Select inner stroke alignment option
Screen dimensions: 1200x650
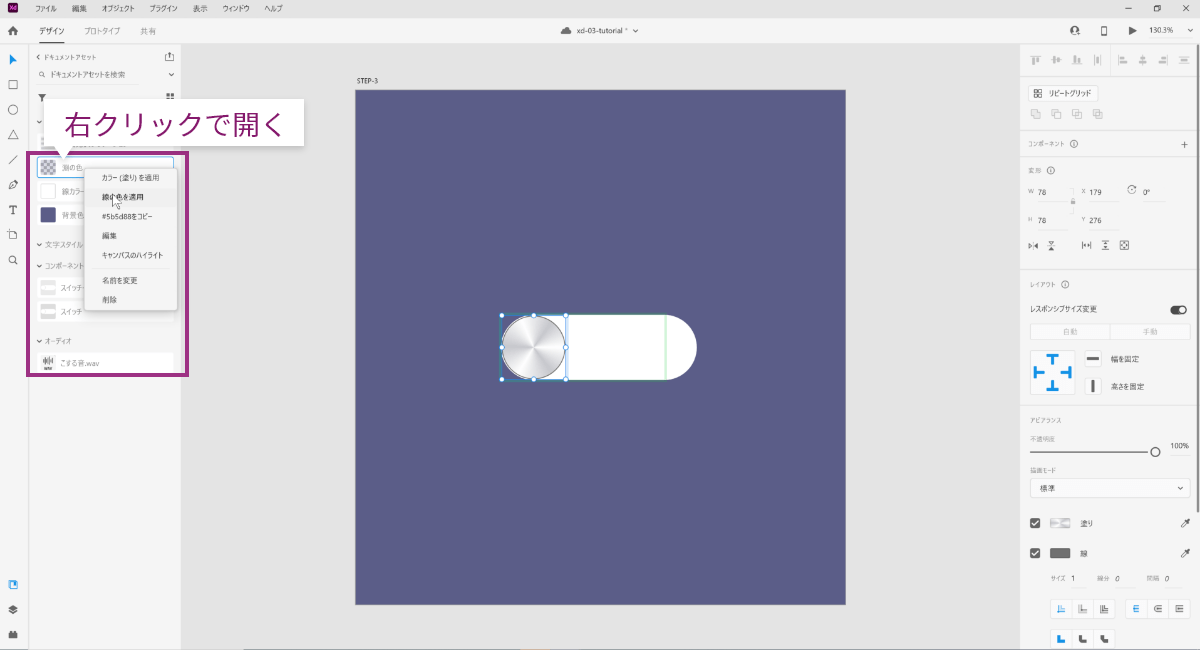(x=1060, y=608)
